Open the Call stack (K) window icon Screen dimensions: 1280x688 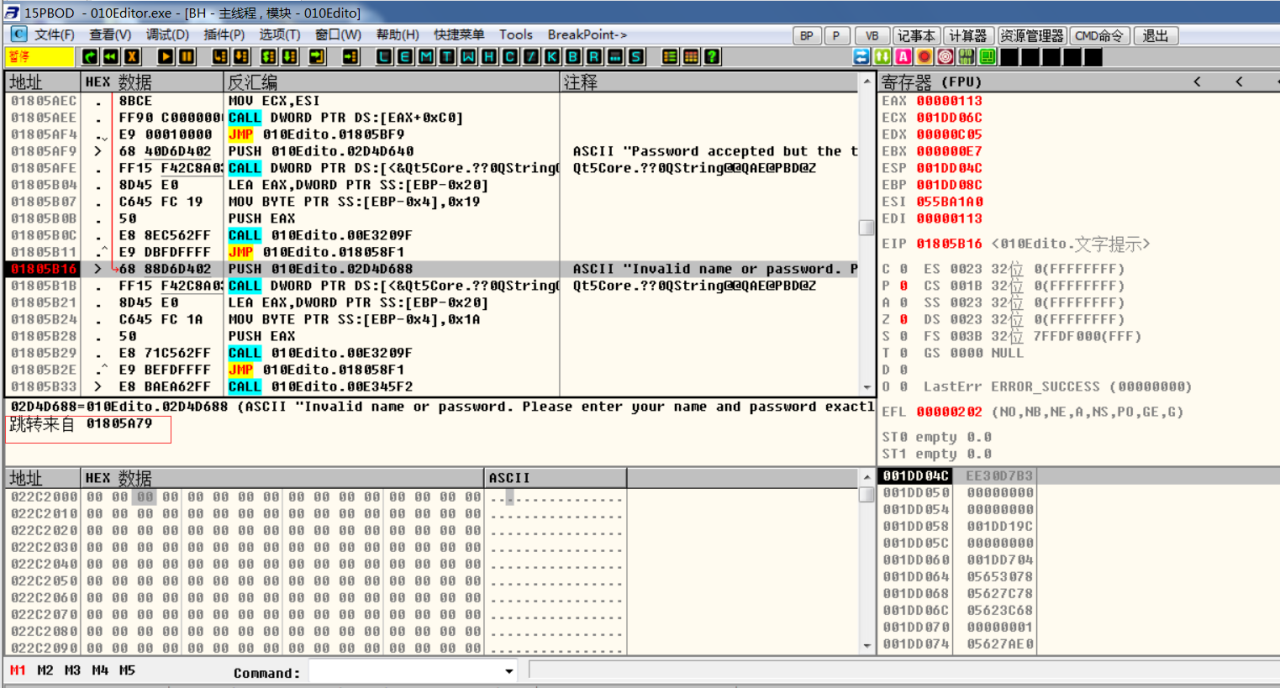pos(551,57)
